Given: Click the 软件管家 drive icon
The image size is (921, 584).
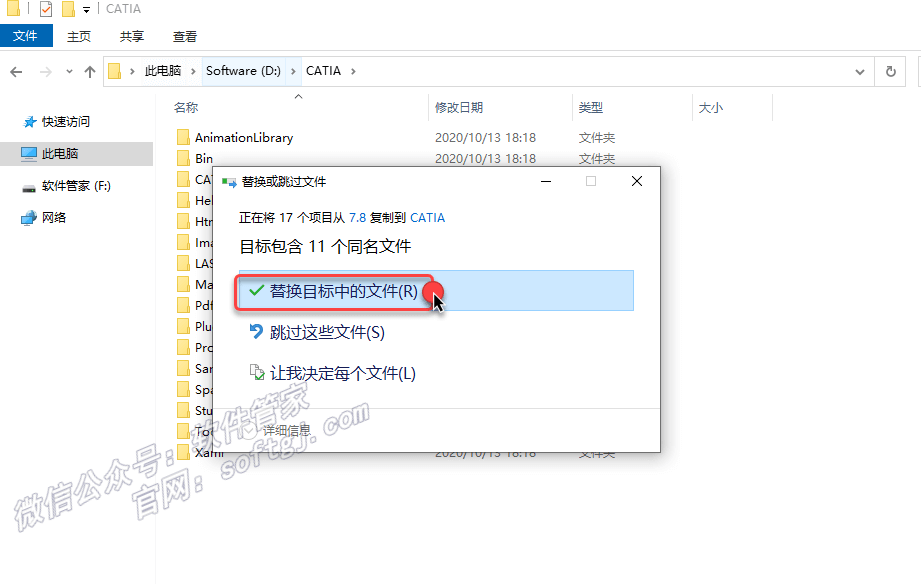Looking at the screenshot, I should click(x=29, y=188).
